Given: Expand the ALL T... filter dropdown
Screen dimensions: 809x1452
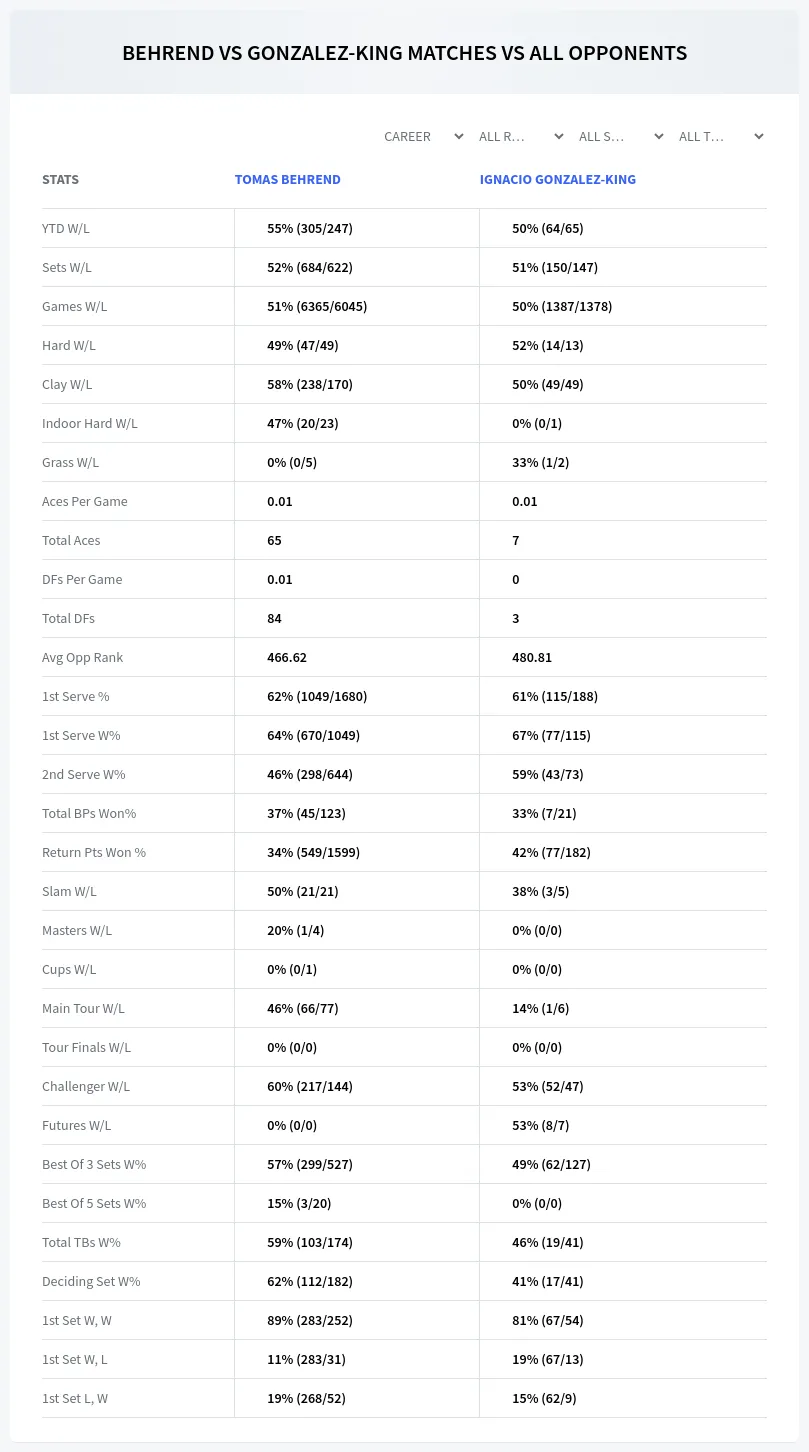Looking at the screenshot, I should 722,136.
